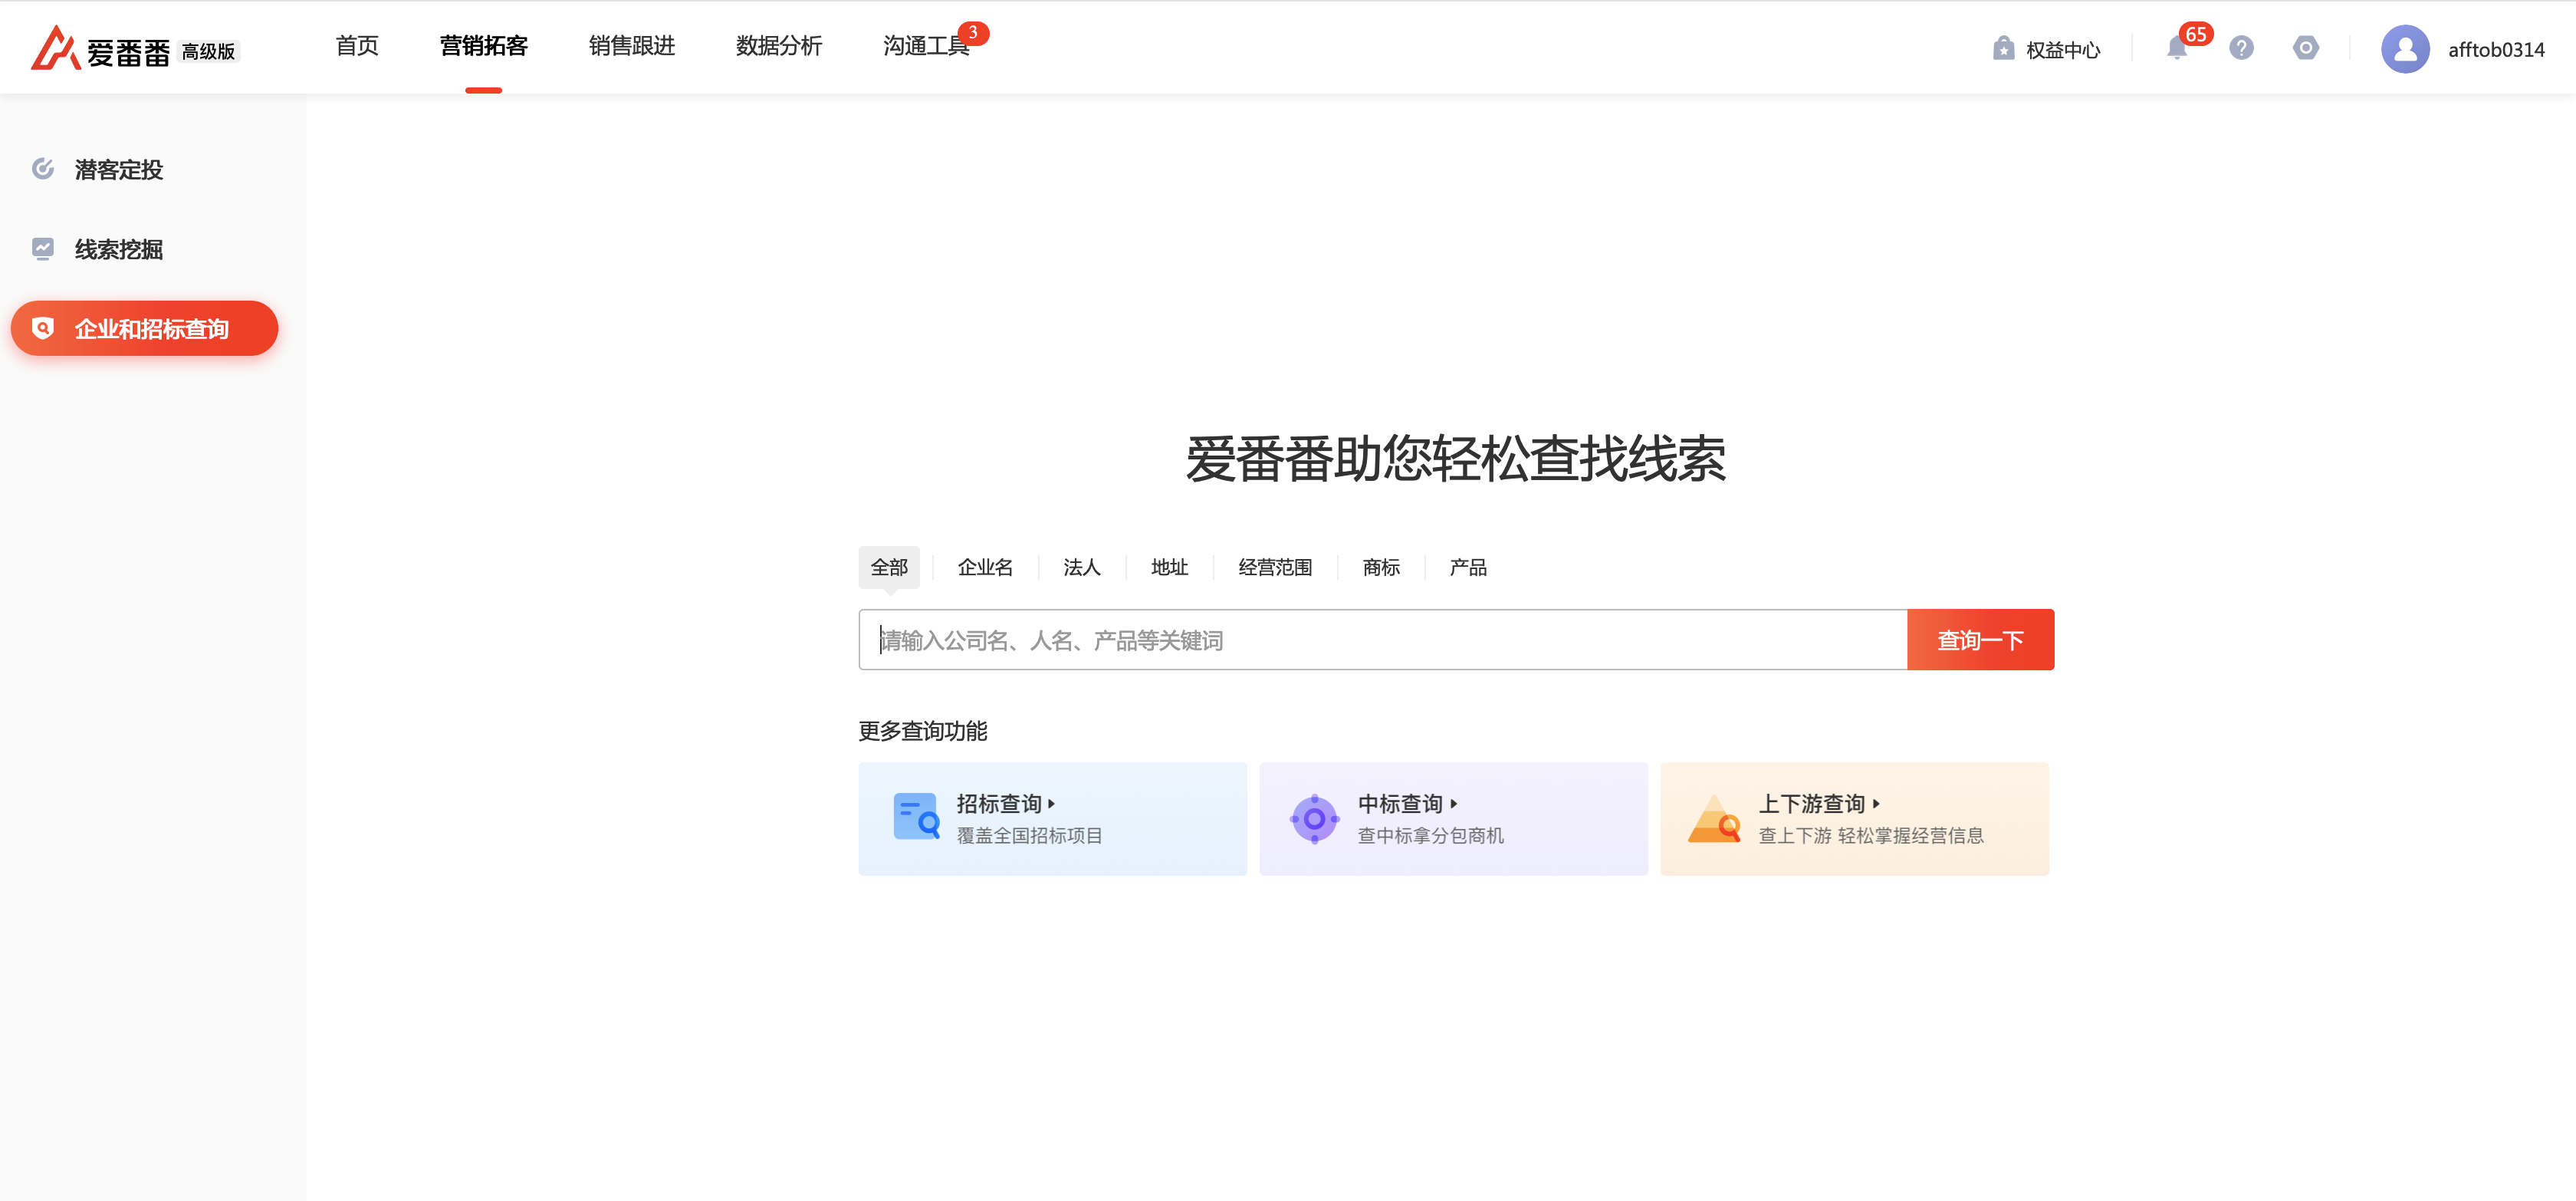Click the 权益中心 bag icon
Image resolution: width=2576 pixels, height=1201 pixels.
tap(2003, 48)
